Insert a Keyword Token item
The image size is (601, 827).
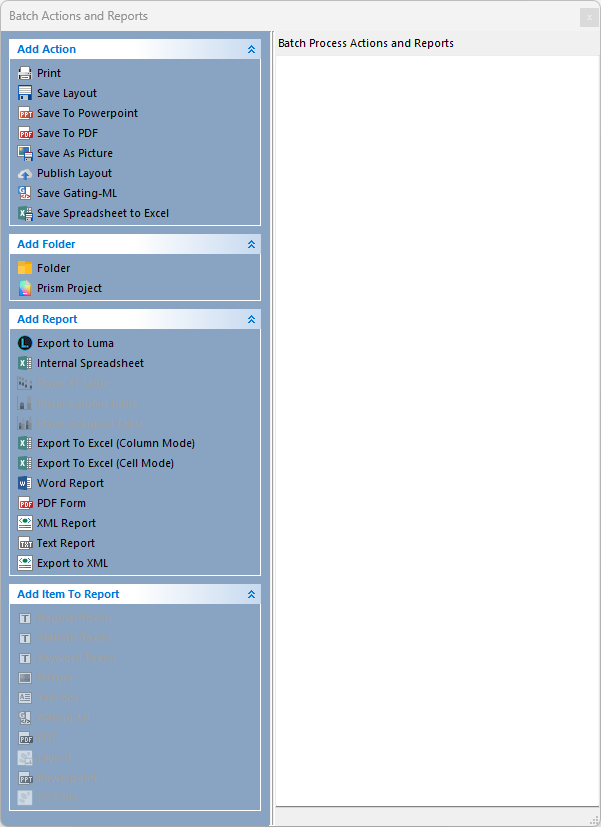66,658
